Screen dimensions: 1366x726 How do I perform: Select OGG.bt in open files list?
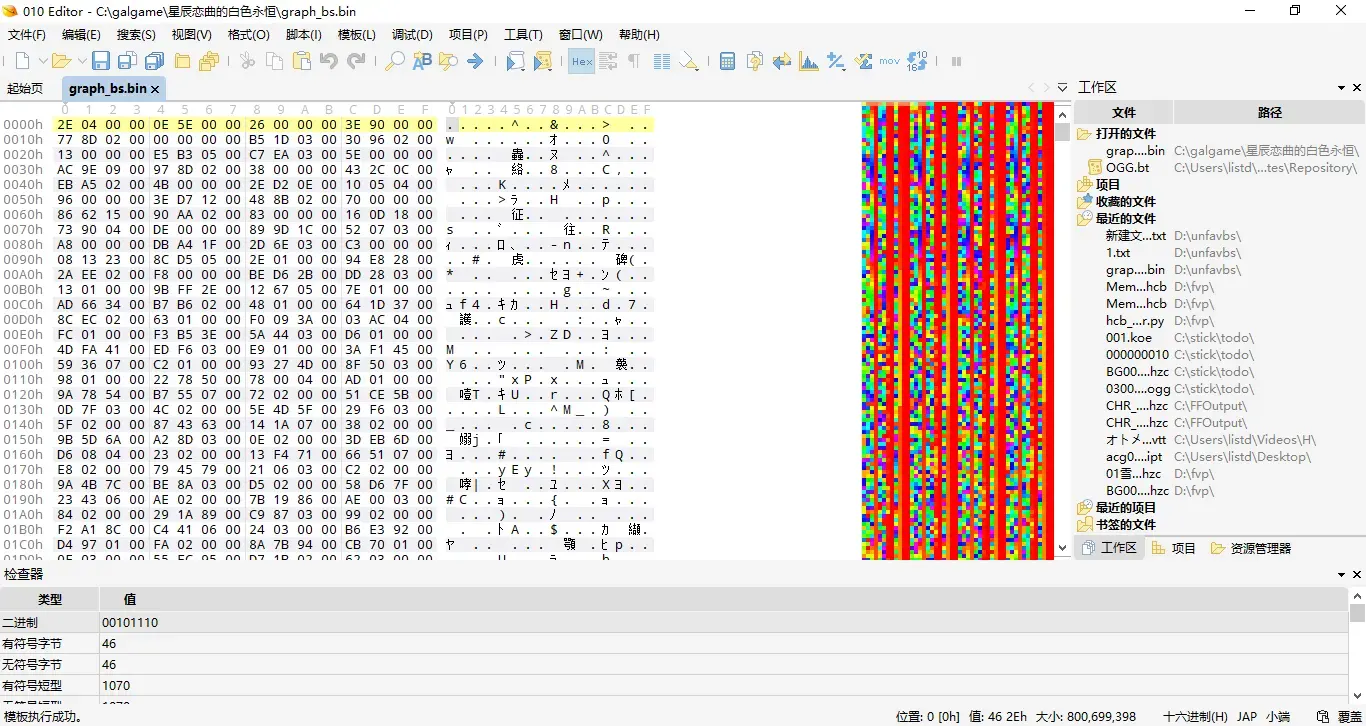[1127, 168]
